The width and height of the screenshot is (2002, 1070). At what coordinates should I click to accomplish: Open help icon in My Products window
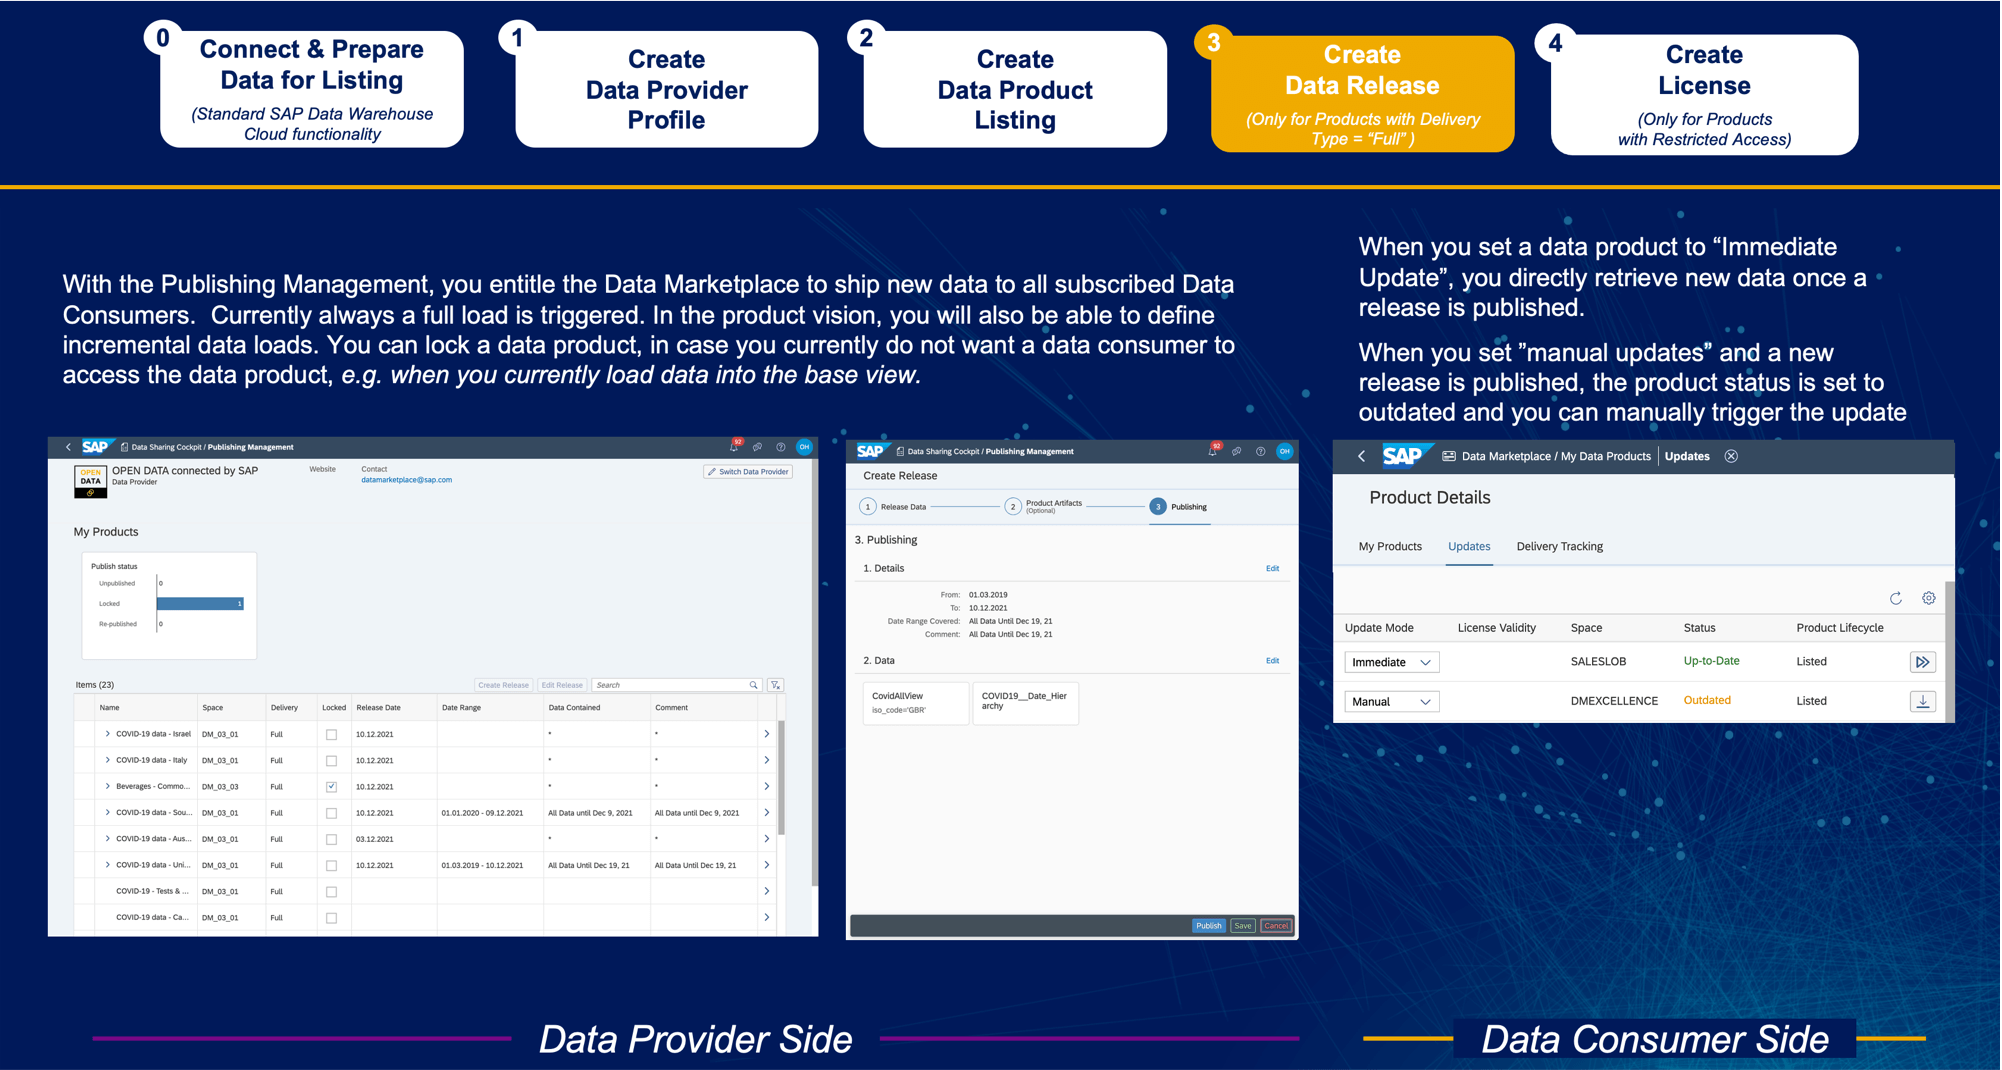point(781,447)
